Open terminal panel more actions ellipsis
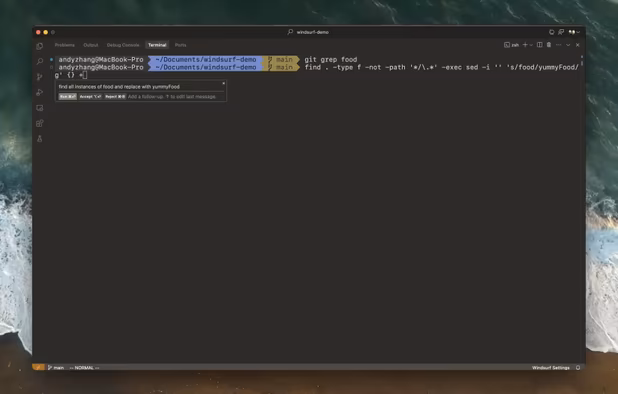 (558, 45)
